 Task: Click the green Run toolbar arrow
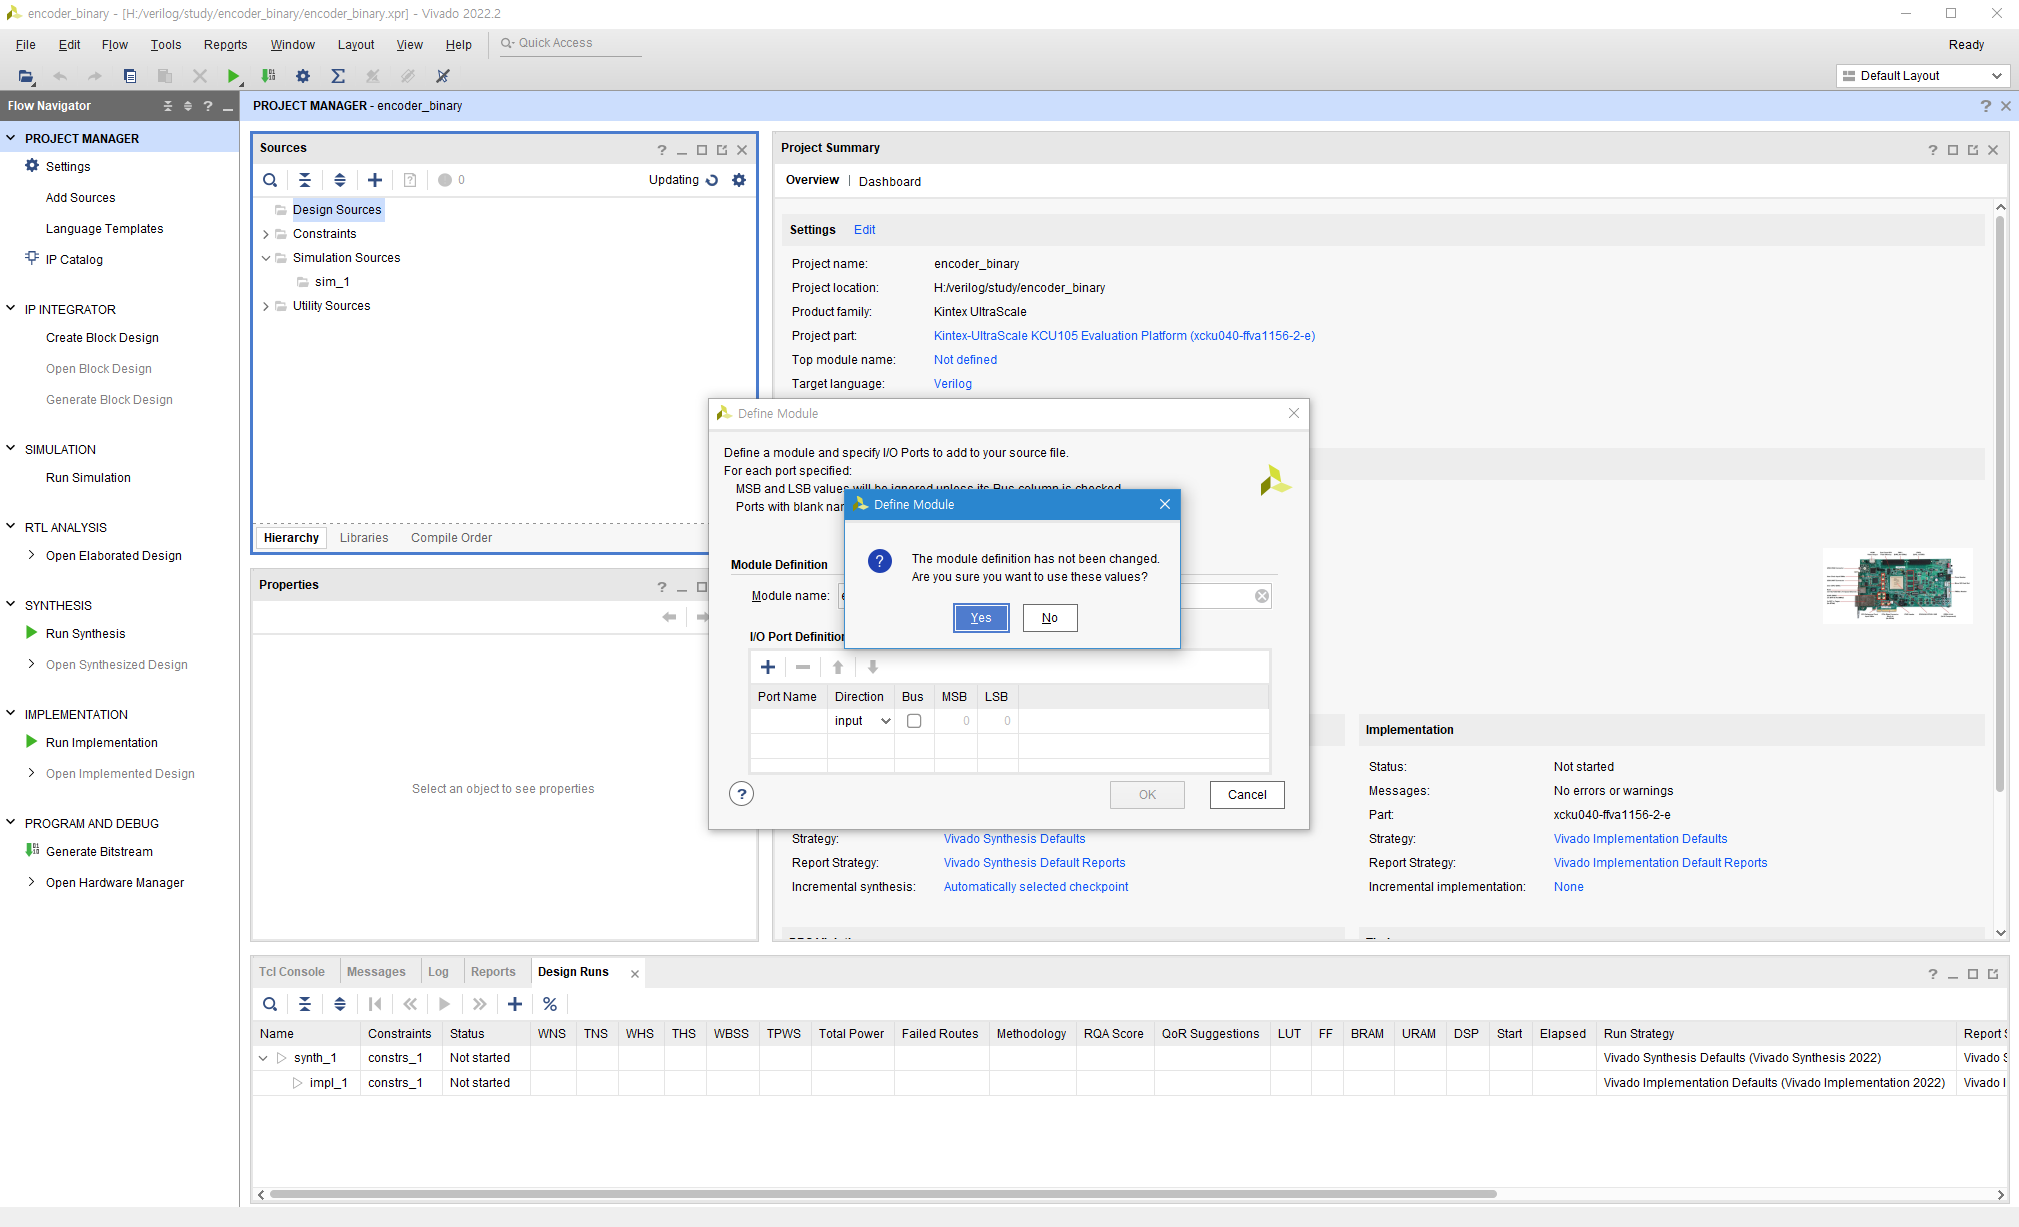pos(233,76)
